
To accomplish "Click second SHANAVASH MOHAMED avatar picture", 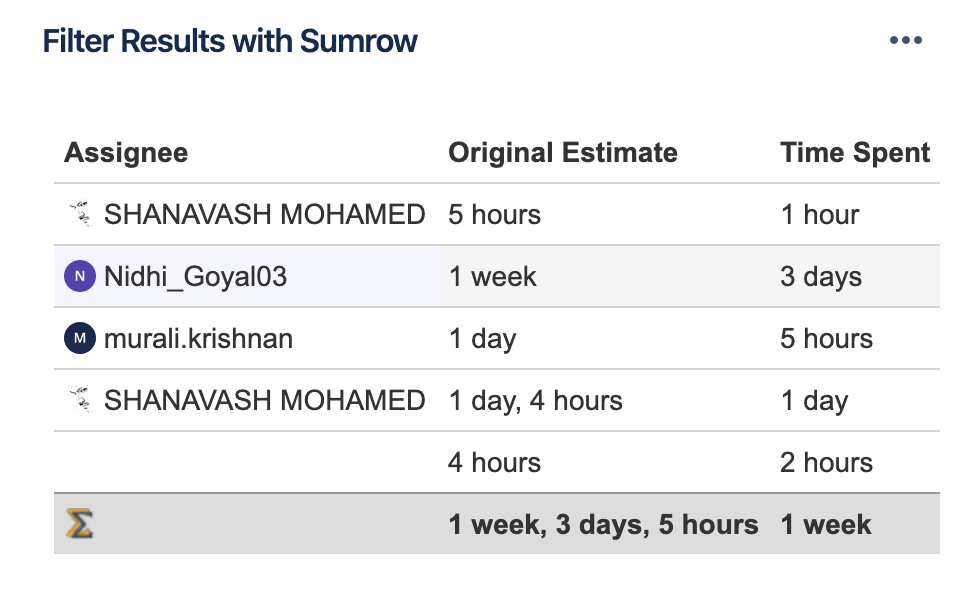I will (x=81, y=400).
